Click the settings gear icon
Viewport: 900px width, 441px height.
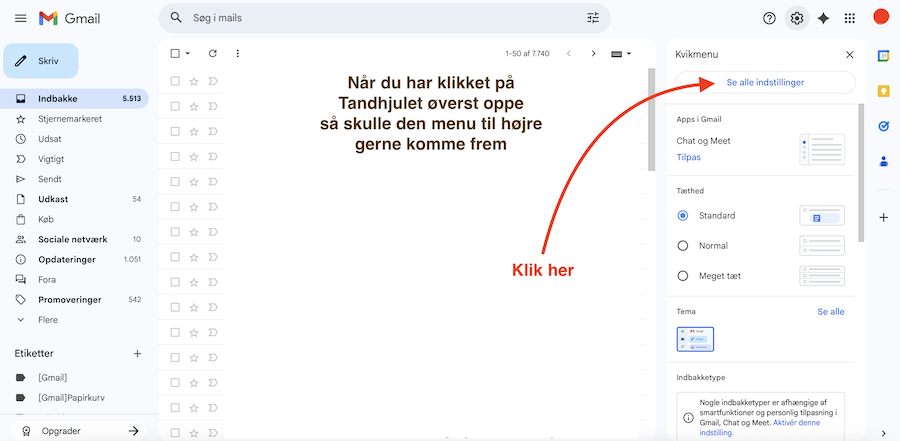(797, 18)
